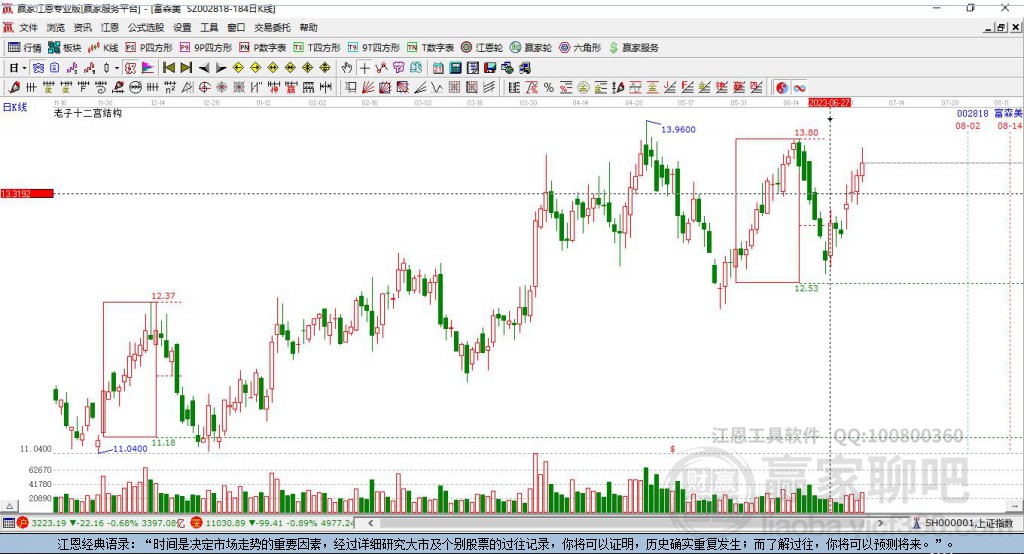Image resolution: width=1024 pixels, height=554 pixels.
Task: Select the red target circle tool
Action: click(x=204, y=88)
